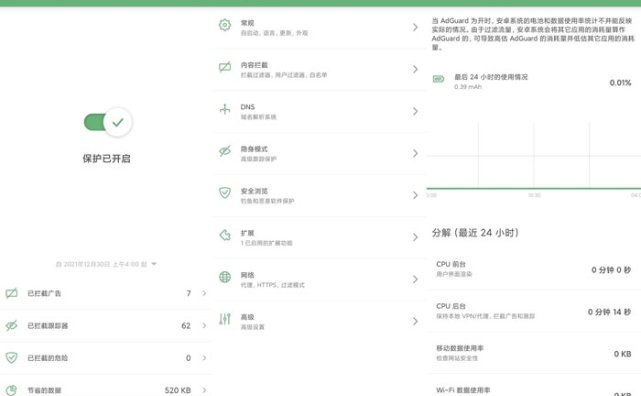This screenshot has width=641, height=396.
Task: Open the 高级 advanced sliders icon
Action: 225,319
